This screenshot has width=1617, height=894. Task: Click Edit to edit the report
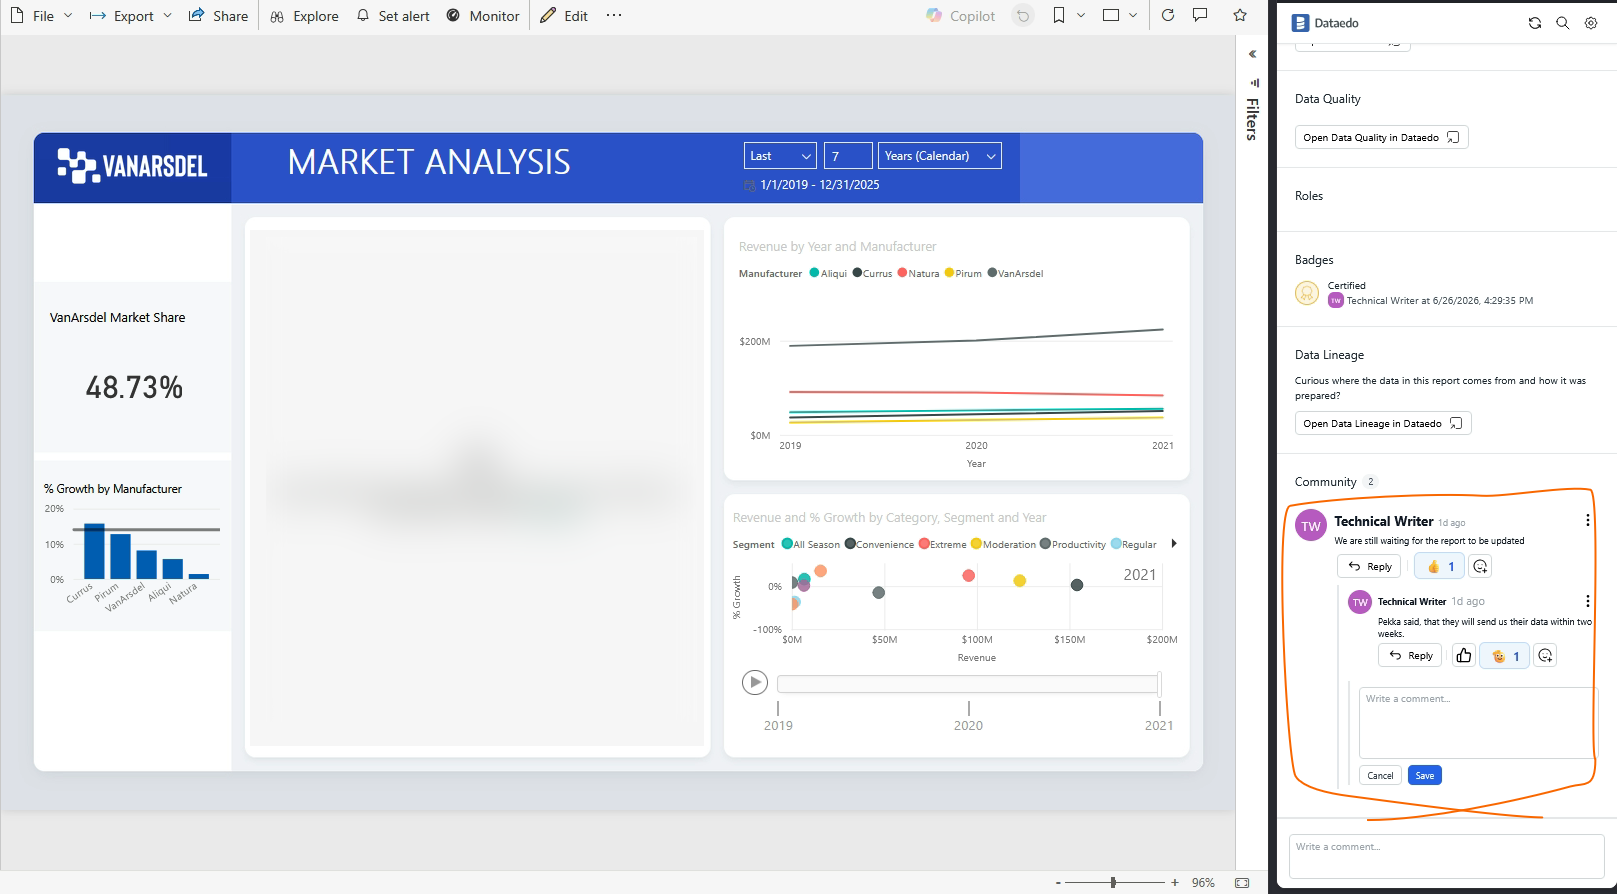pos(564,16)
